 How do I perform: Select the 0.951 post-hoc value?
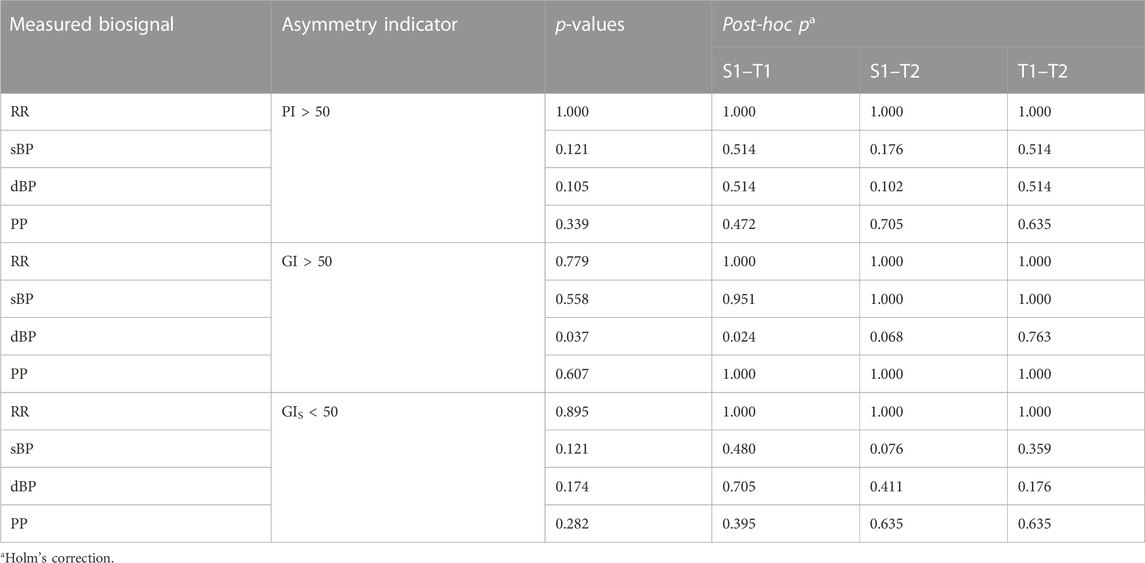[x=785, y=299]
